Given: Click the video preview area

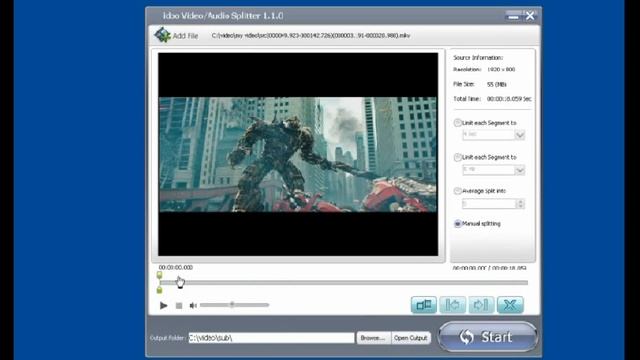Looking at the screenshot, I should [x=298, y=154].
